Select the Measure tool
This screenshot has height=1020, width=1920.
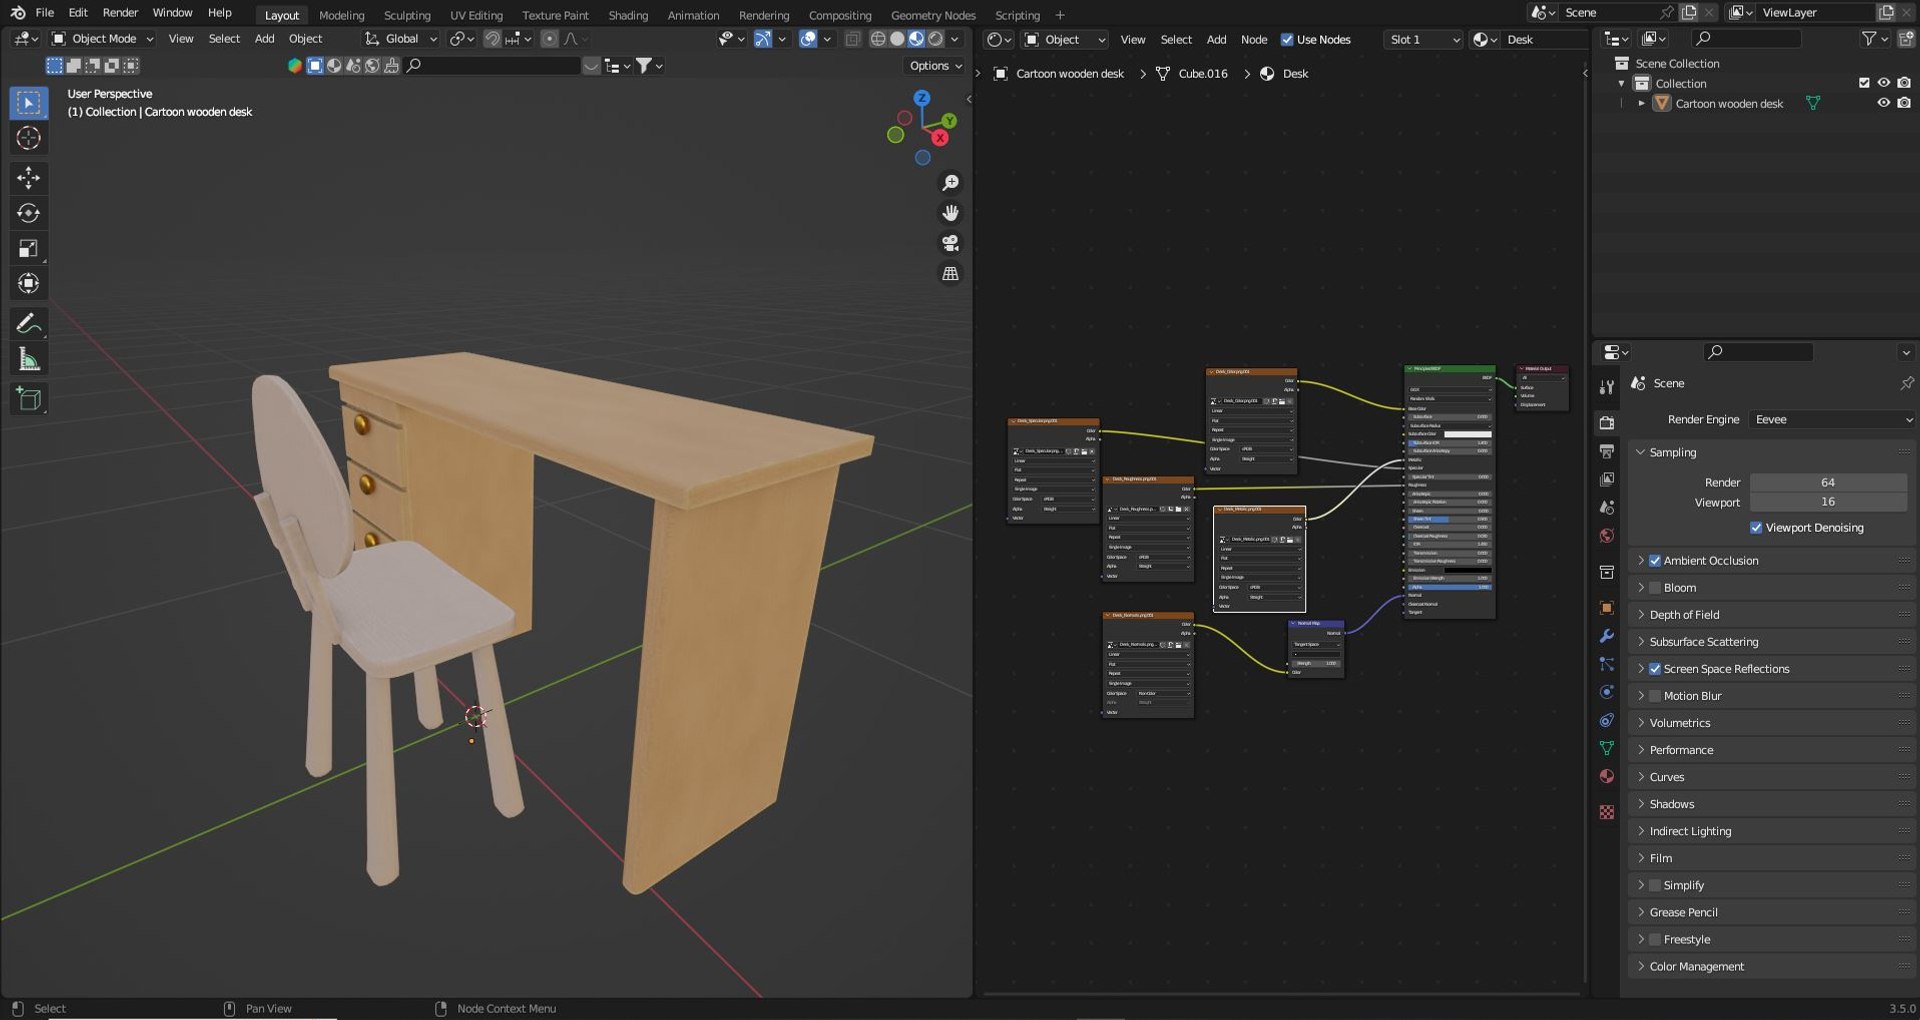pos(28,359)
